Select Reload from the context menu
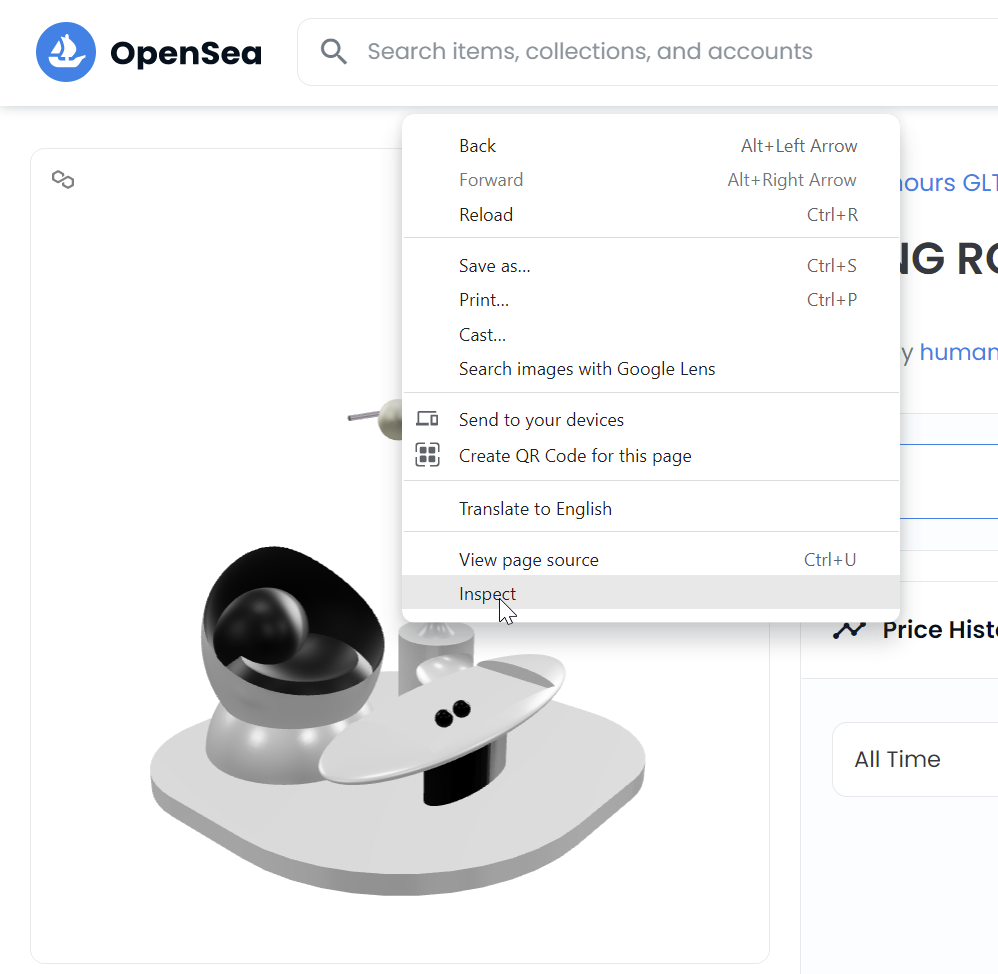 click(x=650, y=215)
